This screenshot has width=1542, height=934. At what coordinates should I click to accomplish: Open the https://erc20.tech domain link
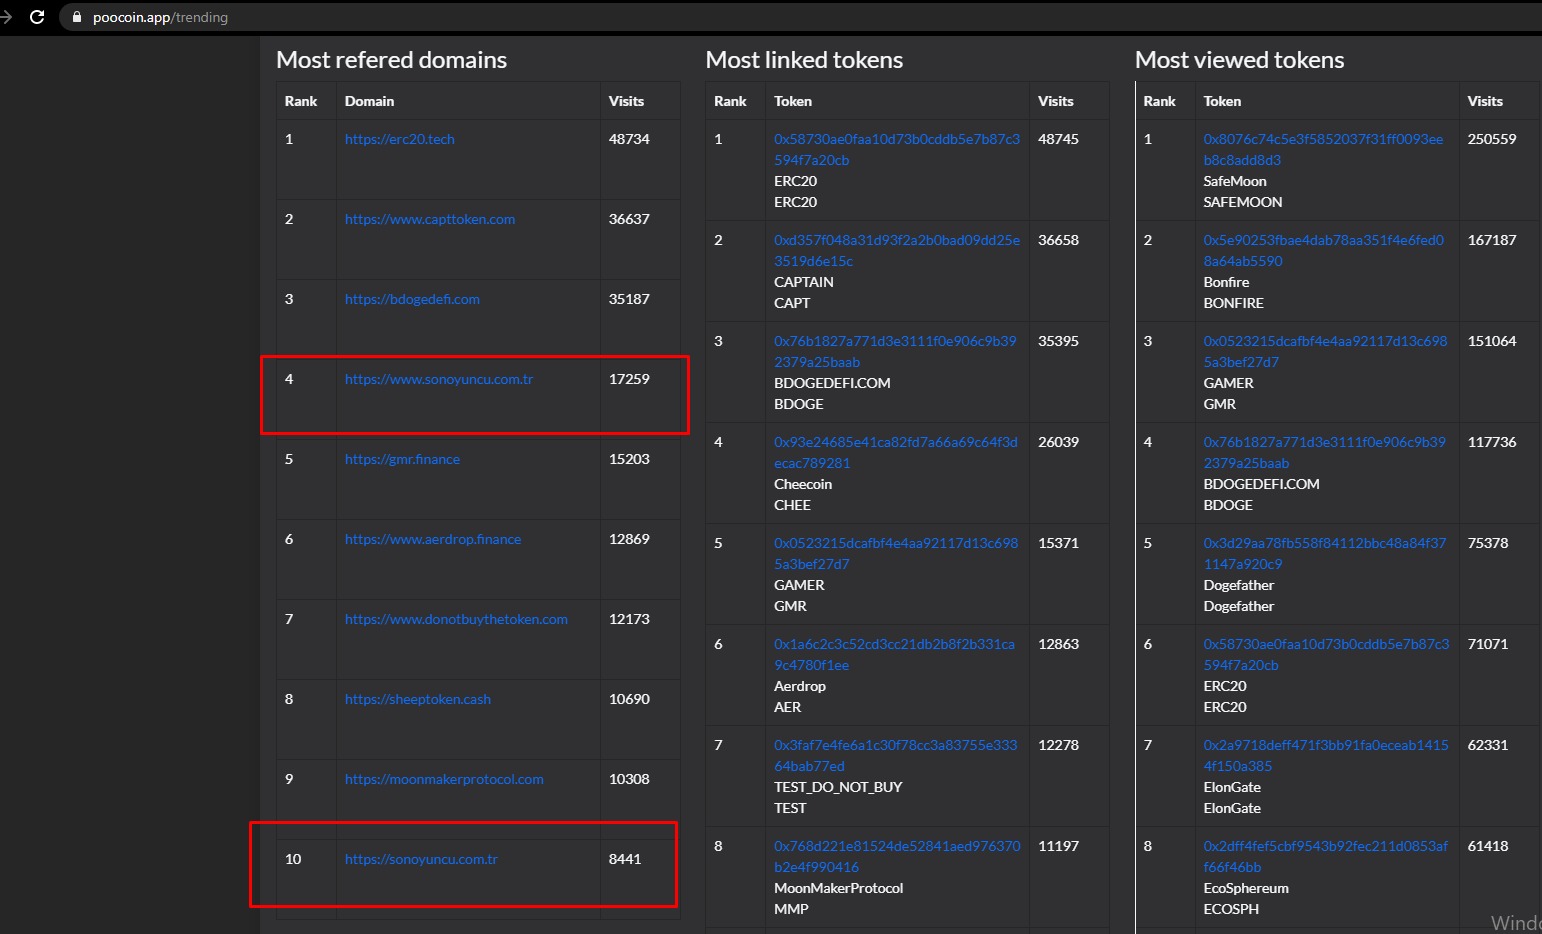coord(400,139)
